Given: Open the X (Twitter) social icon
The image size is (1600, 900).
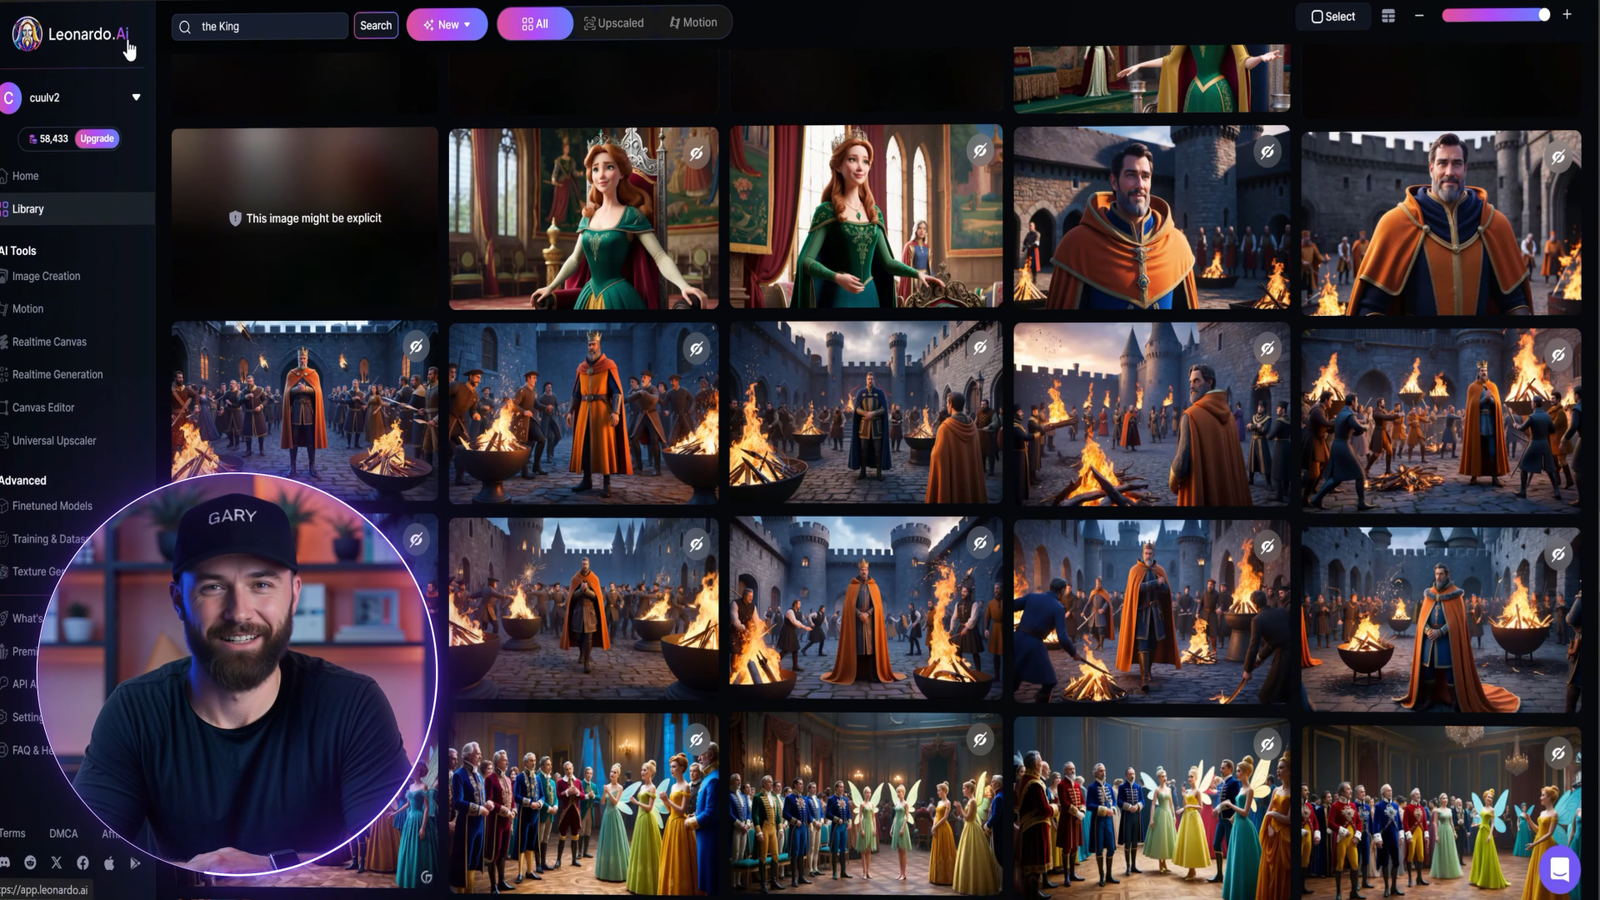Looking at the screenshot, I should click(x=56, y=862).
